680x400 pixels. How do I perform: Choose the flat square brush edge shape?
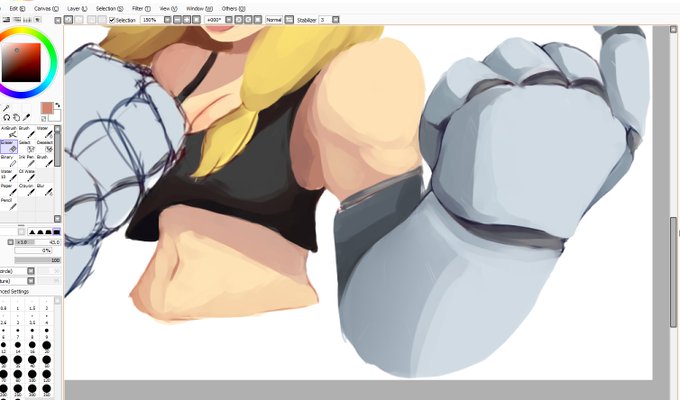click(56, 232)
